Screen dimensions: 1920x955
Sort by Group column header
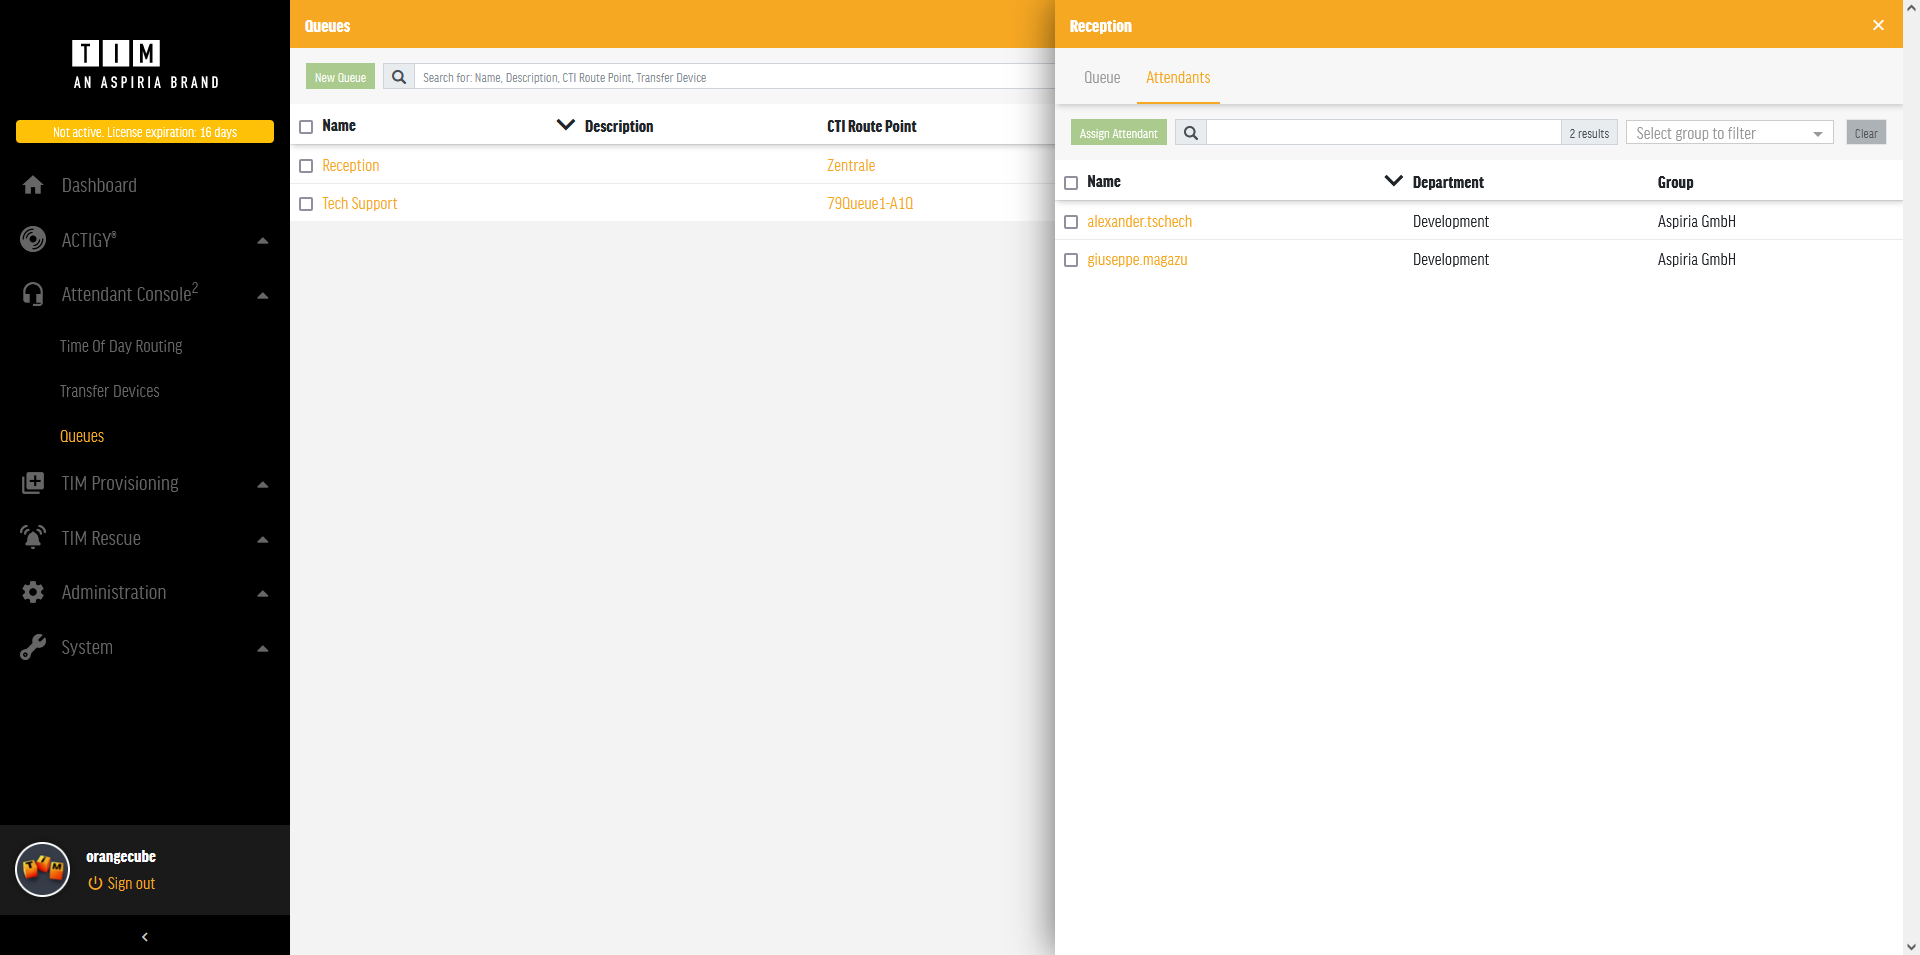1675,182
